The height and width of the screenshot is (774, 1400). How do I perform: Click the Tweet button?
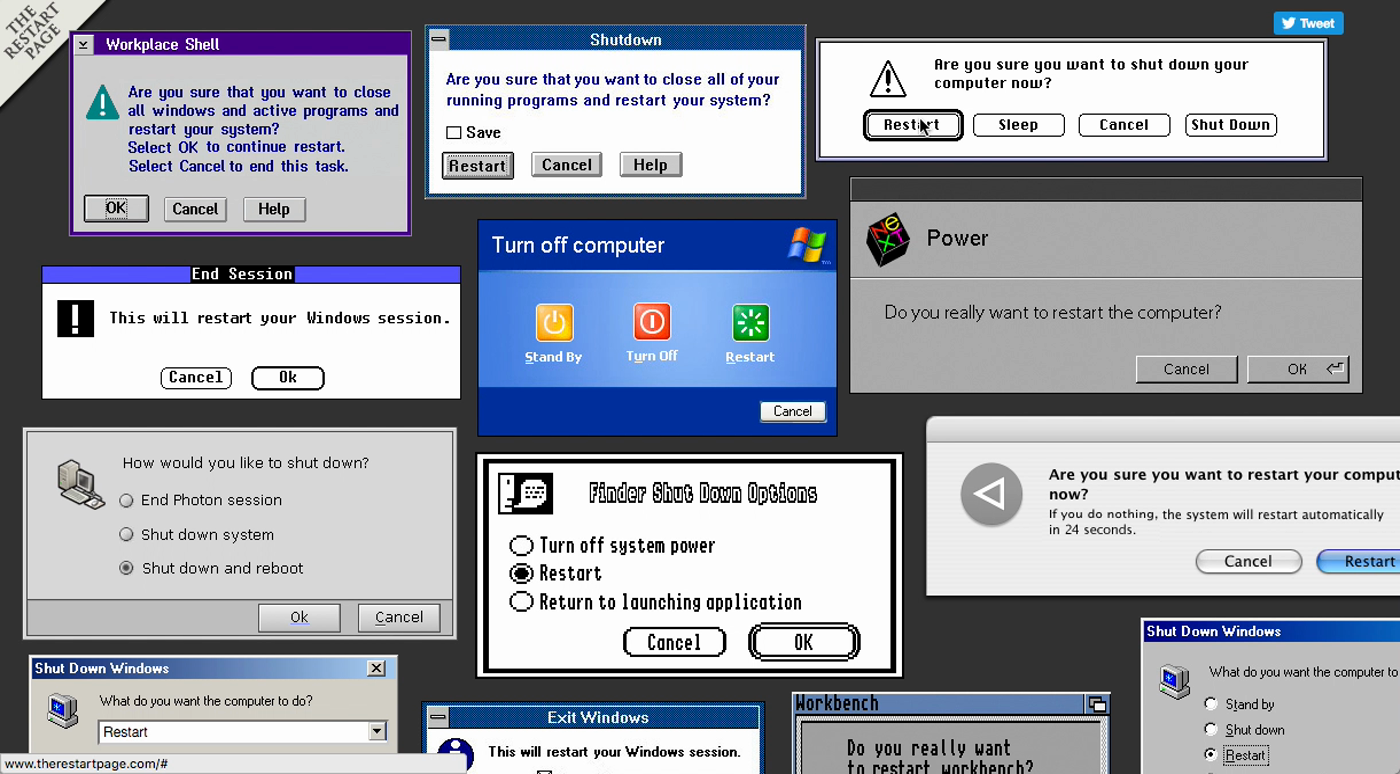[x=1308, y=23]
